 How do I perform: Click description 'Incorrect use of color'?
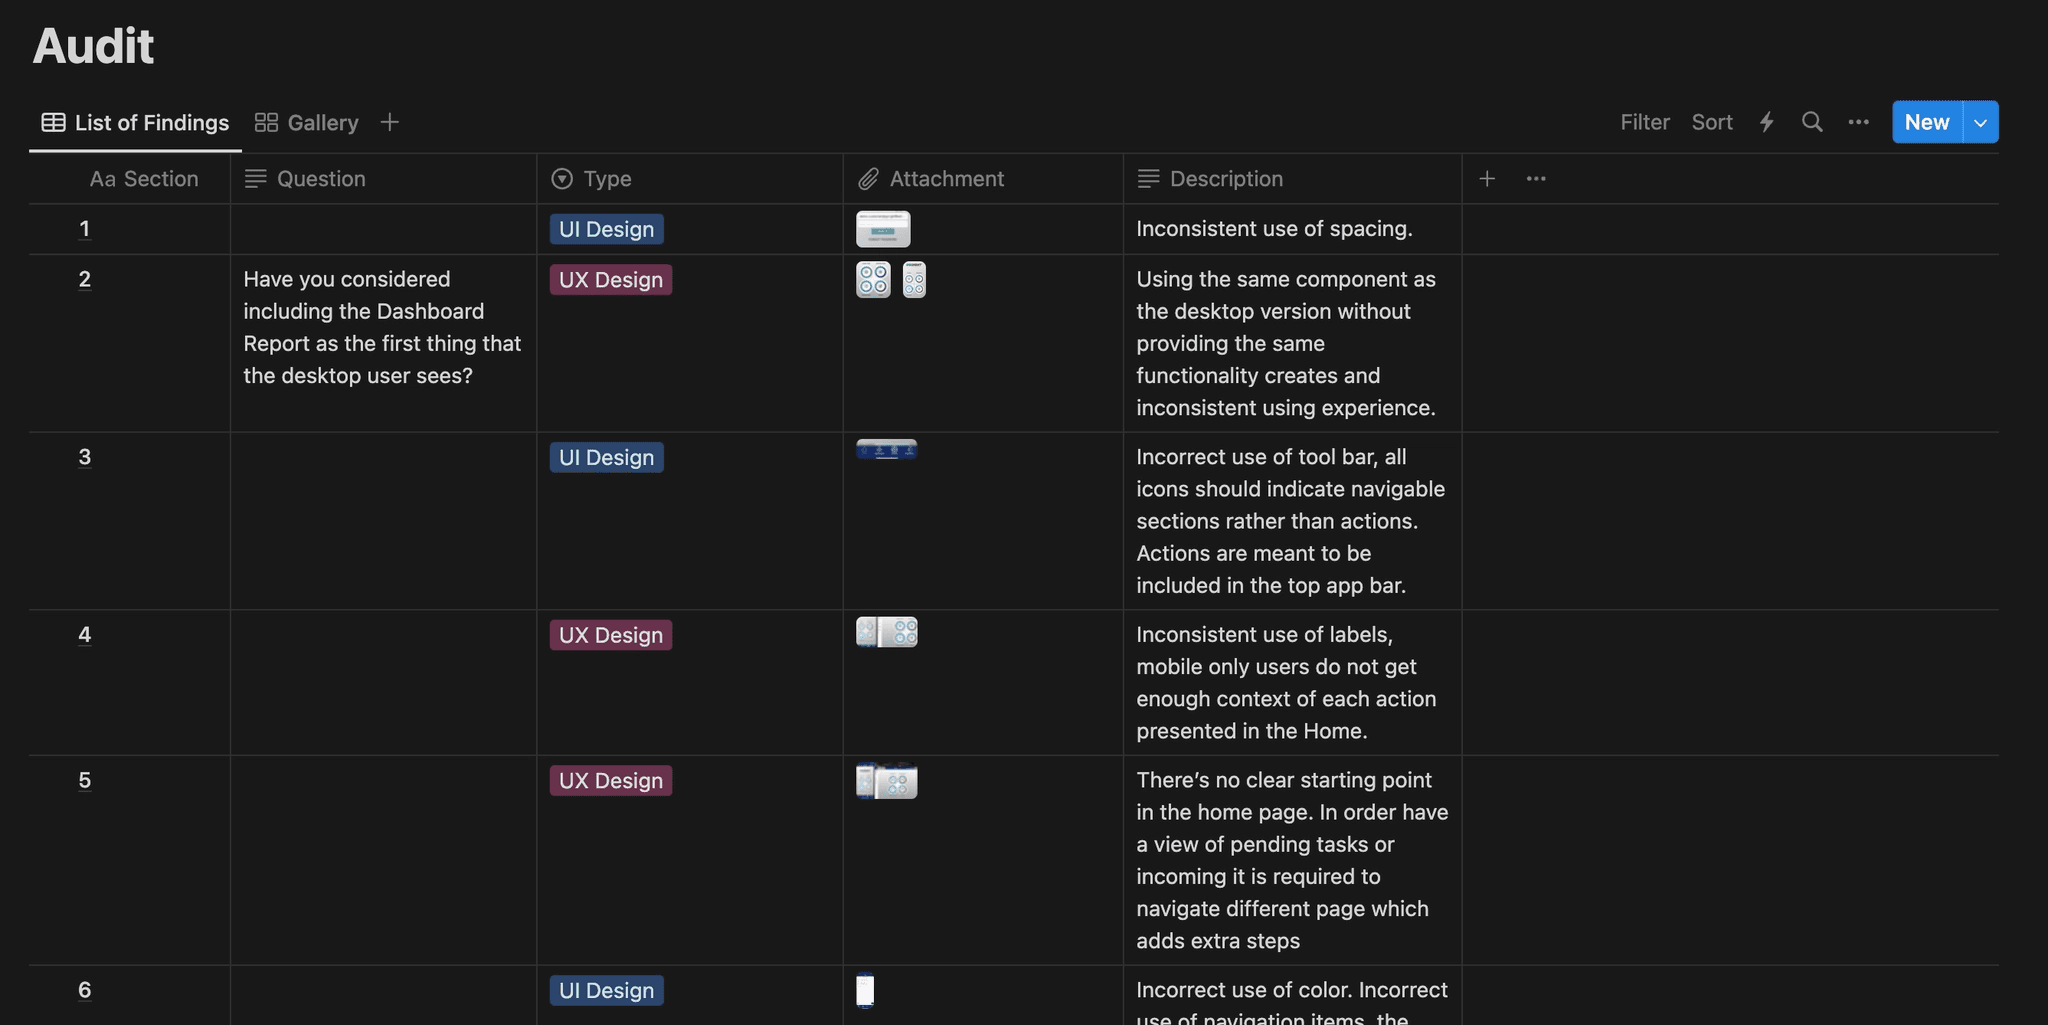(1292, 996)
